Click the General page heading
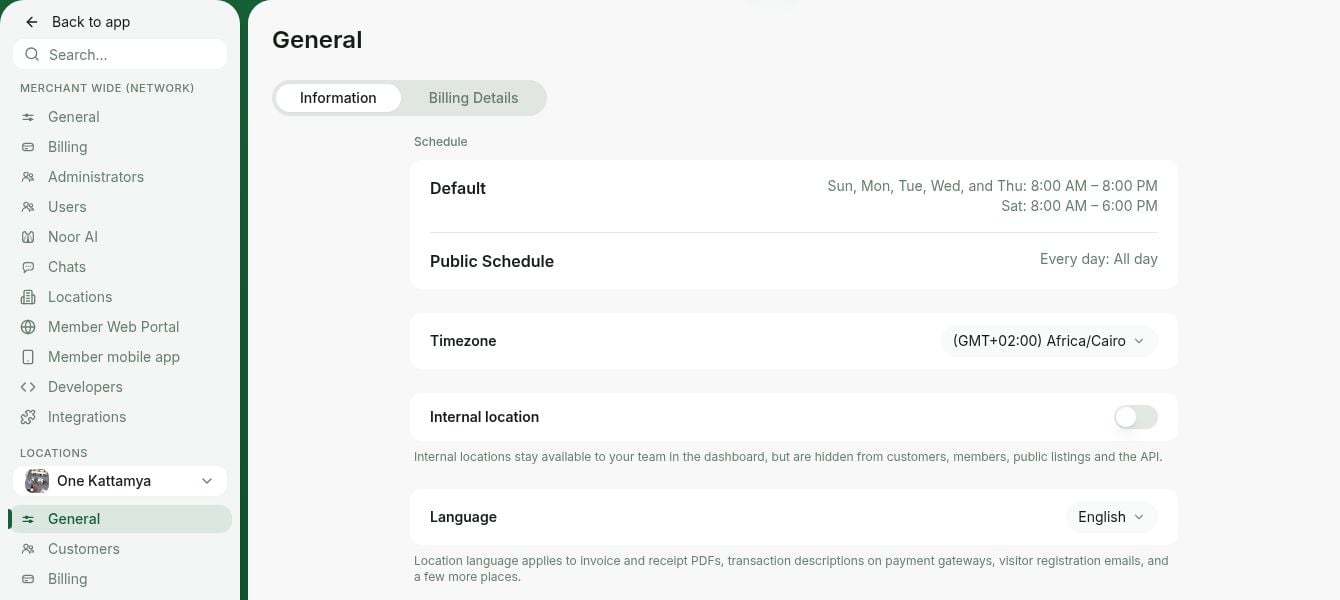 [x=317, y=40]
